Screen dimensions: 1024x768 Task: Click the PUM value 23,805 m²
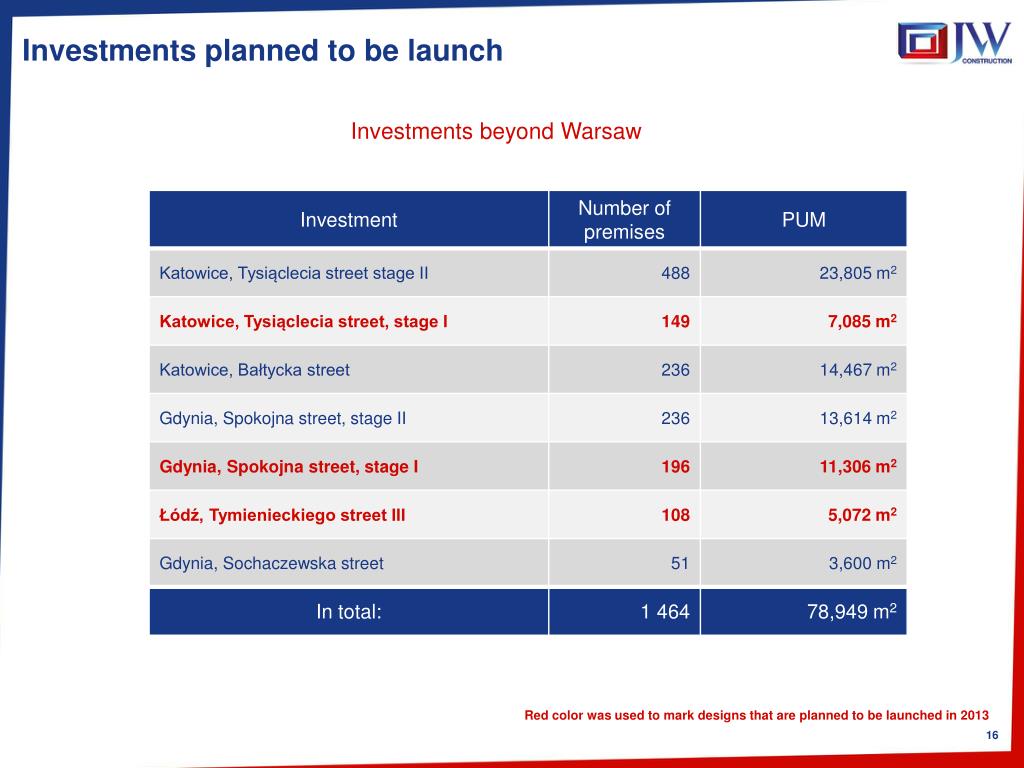(x=858, y=273)
